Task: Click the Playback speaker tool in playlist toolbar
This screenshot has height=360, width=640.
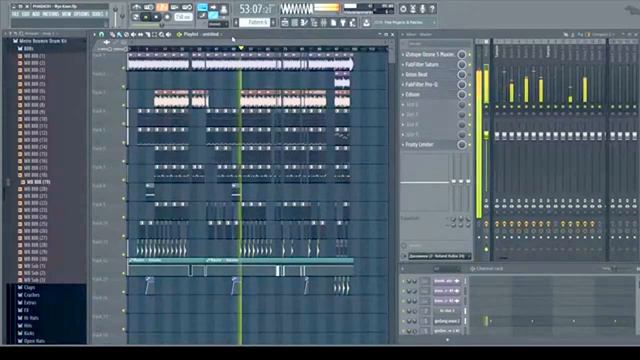Action: point(168,34)
